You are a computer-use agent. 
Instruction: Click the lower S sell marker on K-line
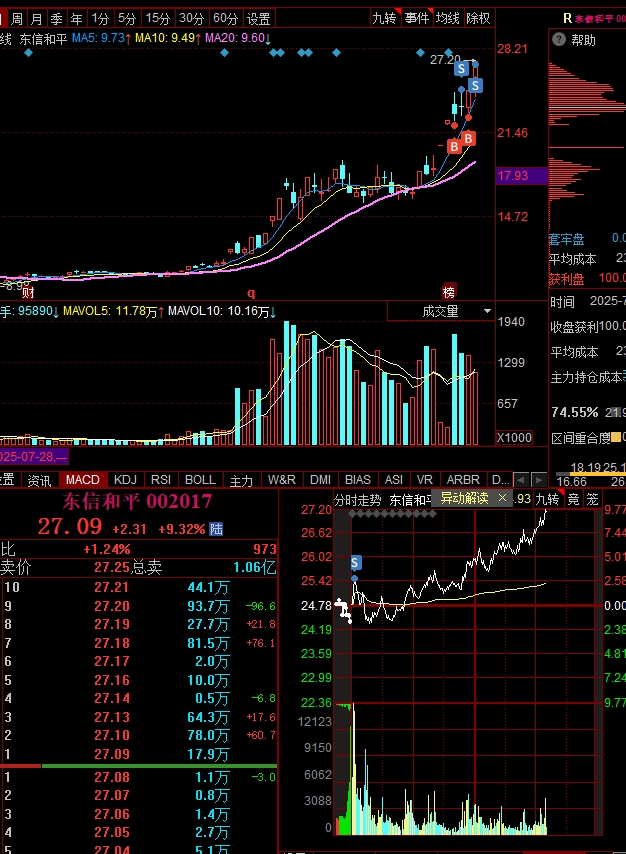(x=476, y=86)
